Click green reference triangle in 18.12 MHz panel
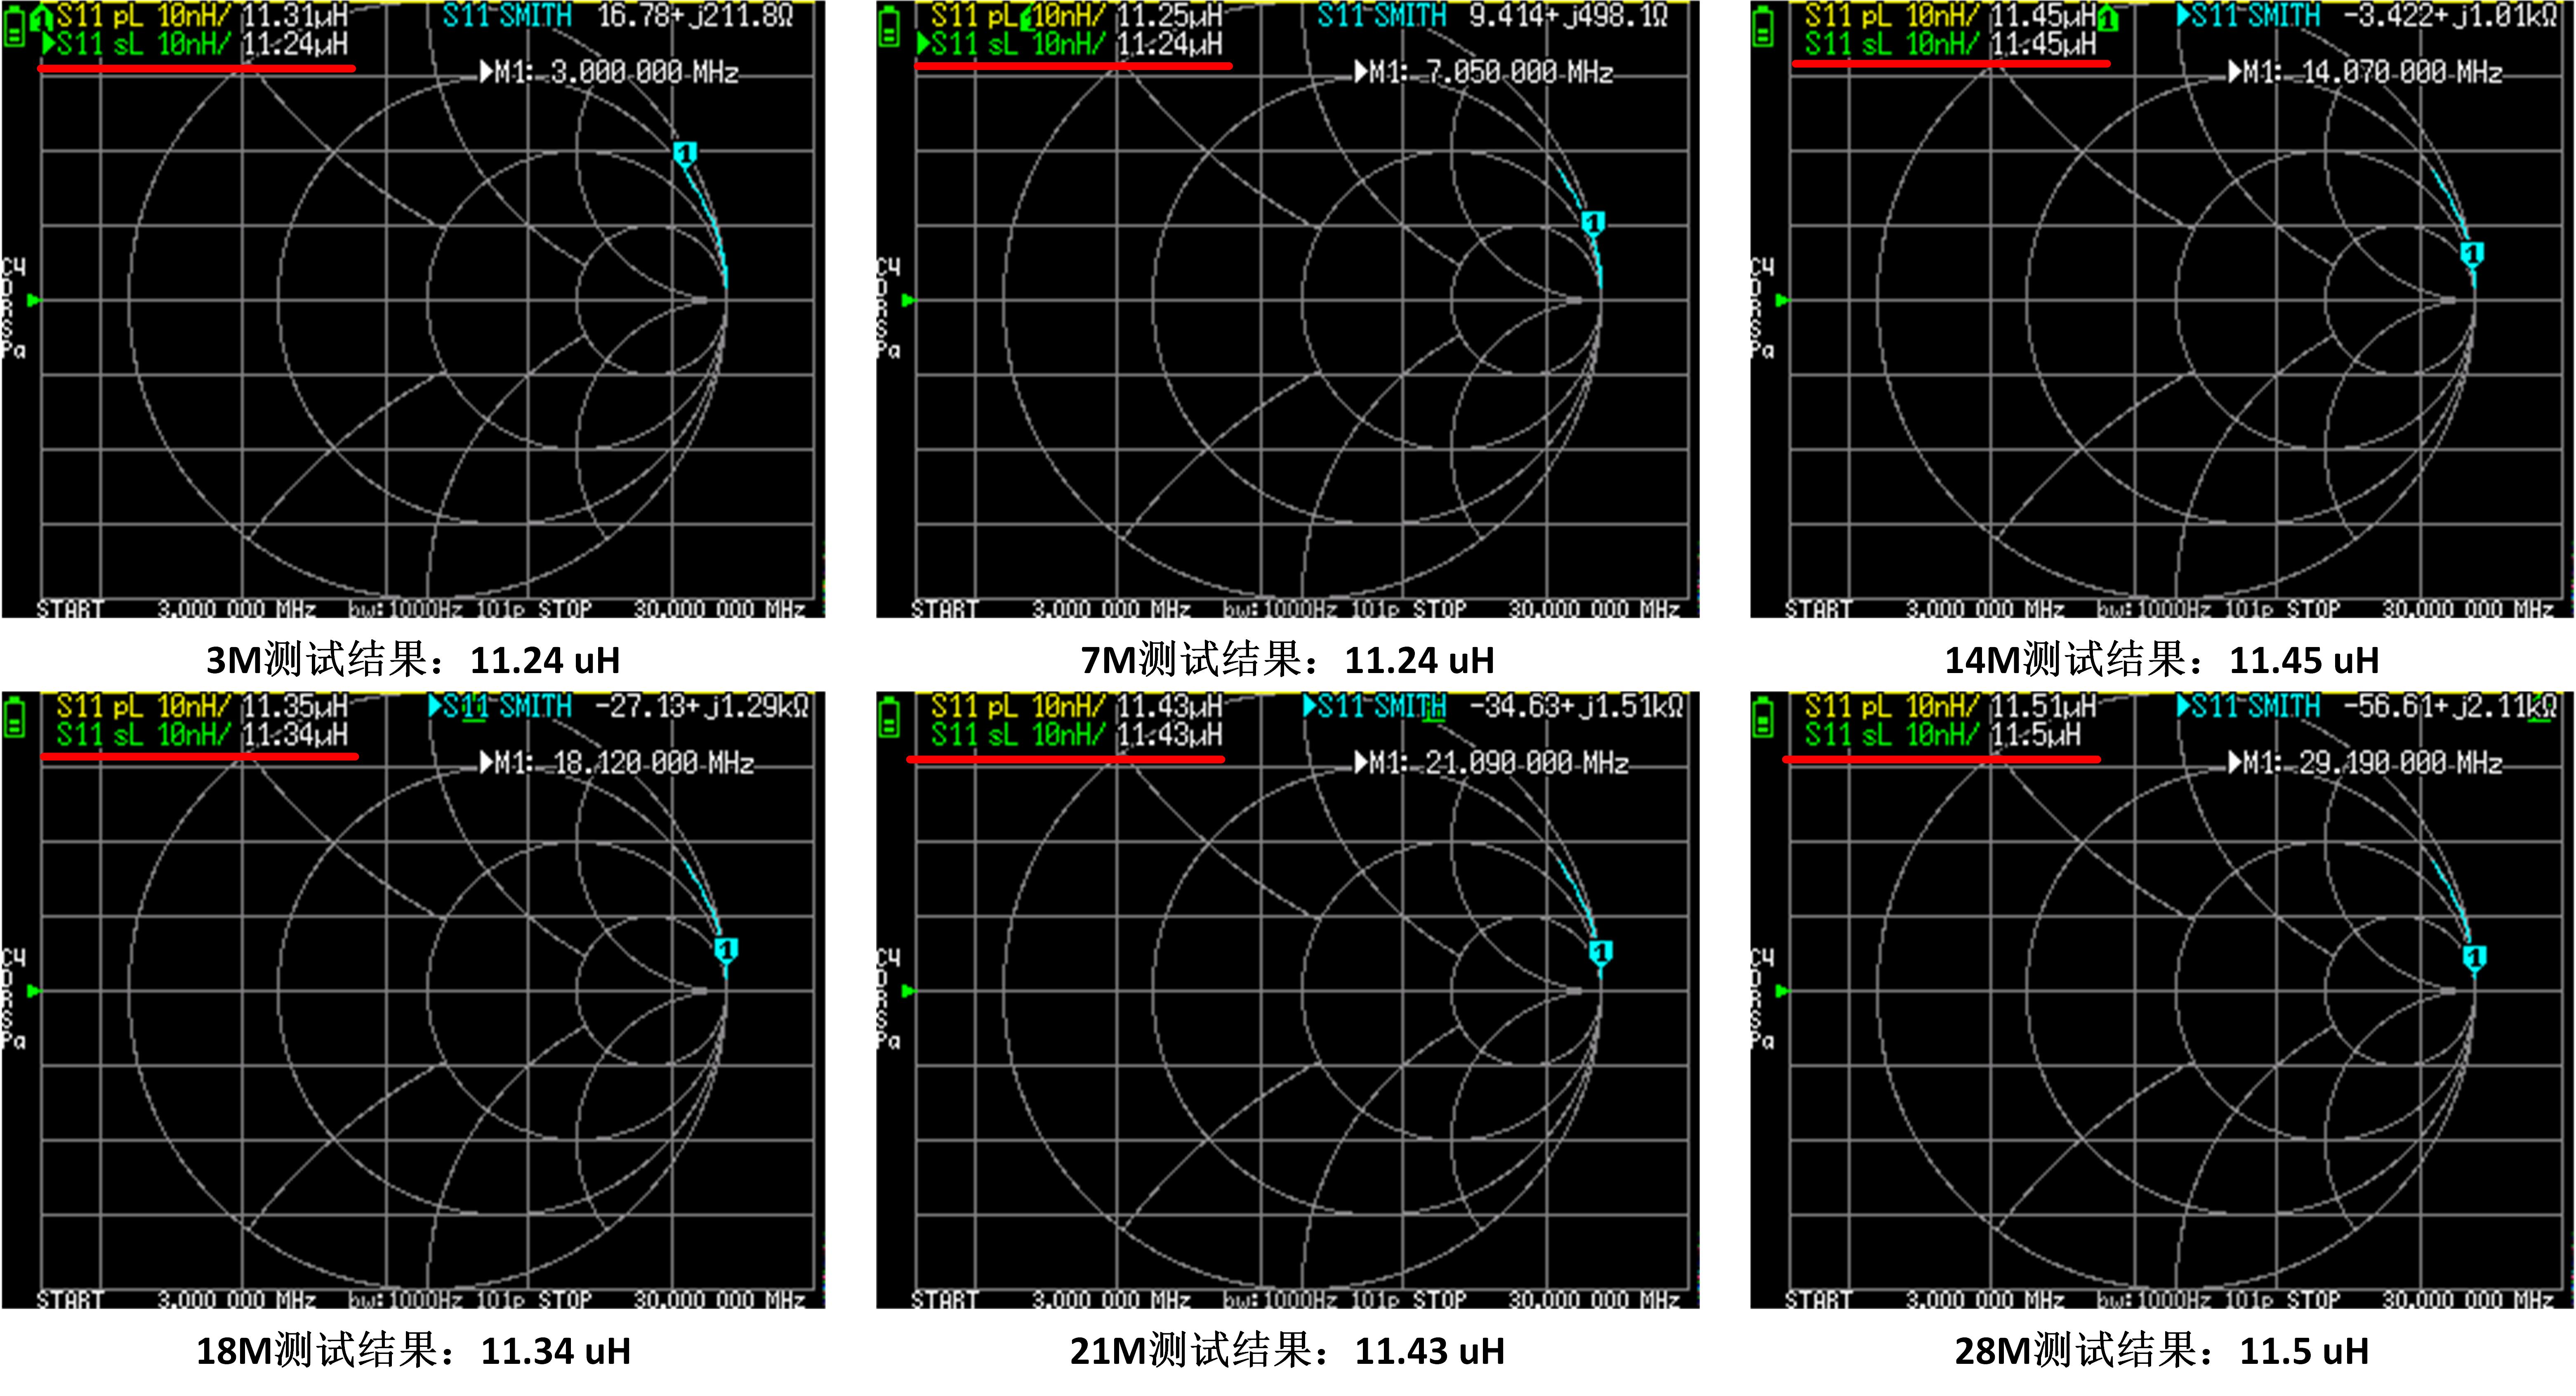2576x1396 pixels. (x=33, y=991)
